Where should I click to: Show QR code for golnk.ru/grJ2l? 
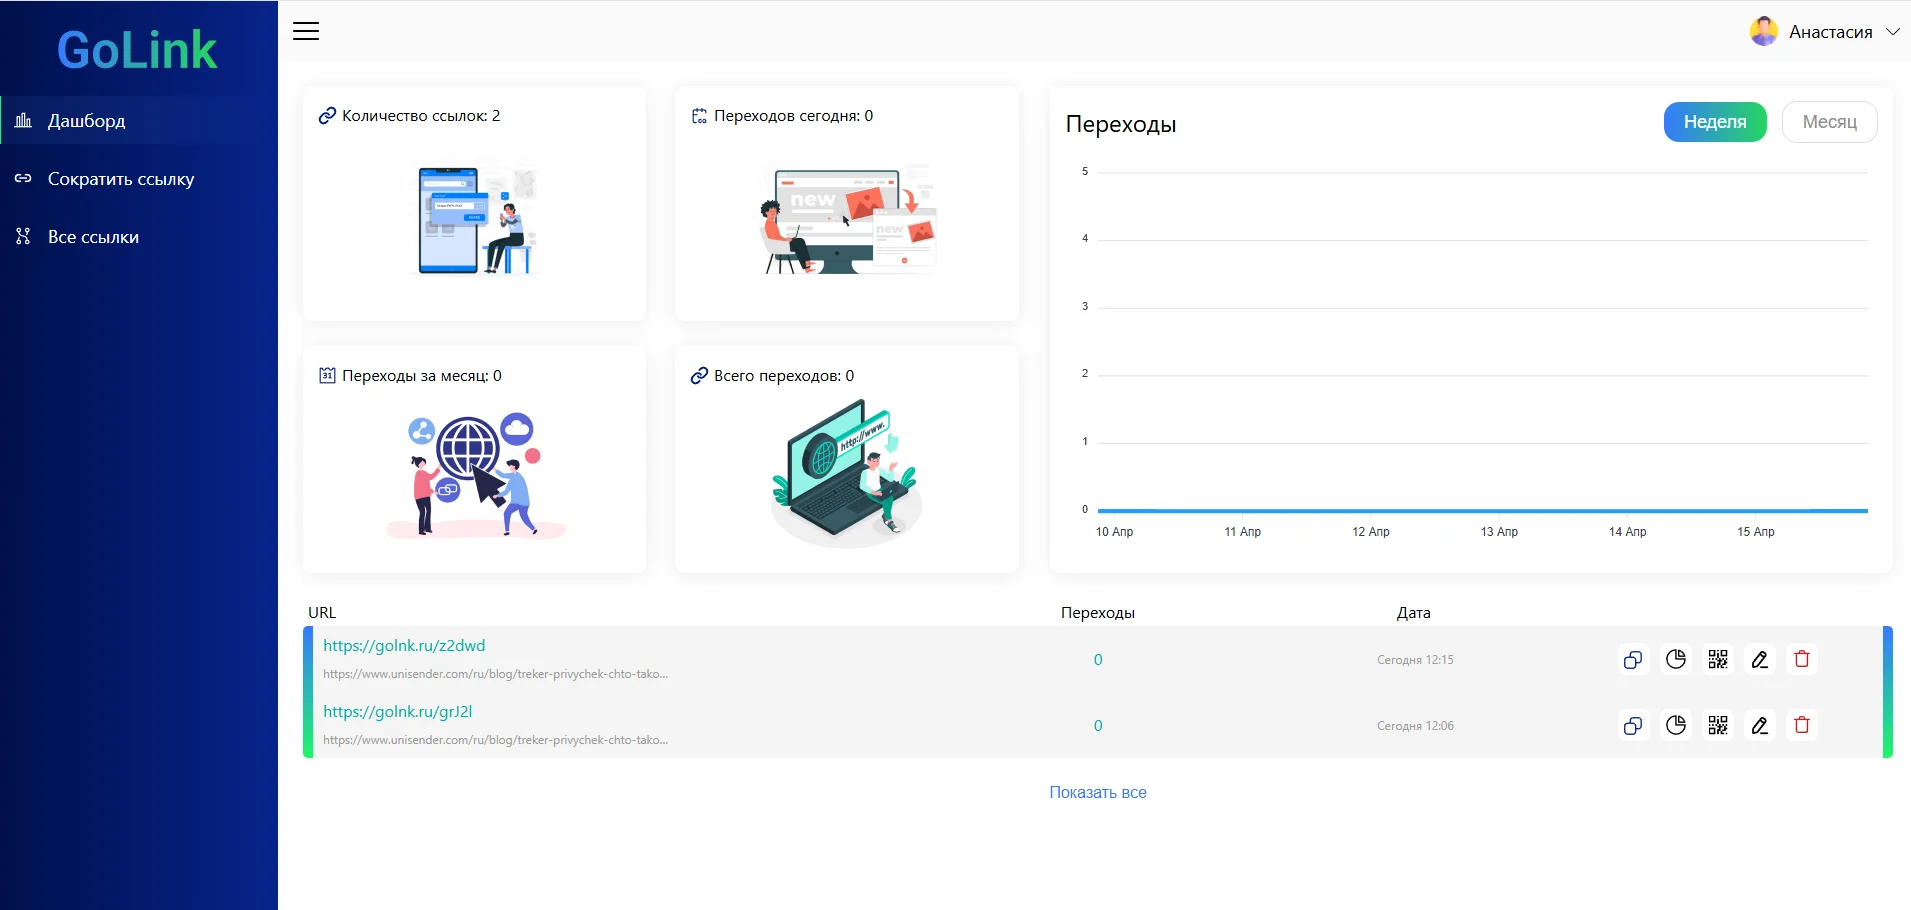click(x=1718, y=726)
